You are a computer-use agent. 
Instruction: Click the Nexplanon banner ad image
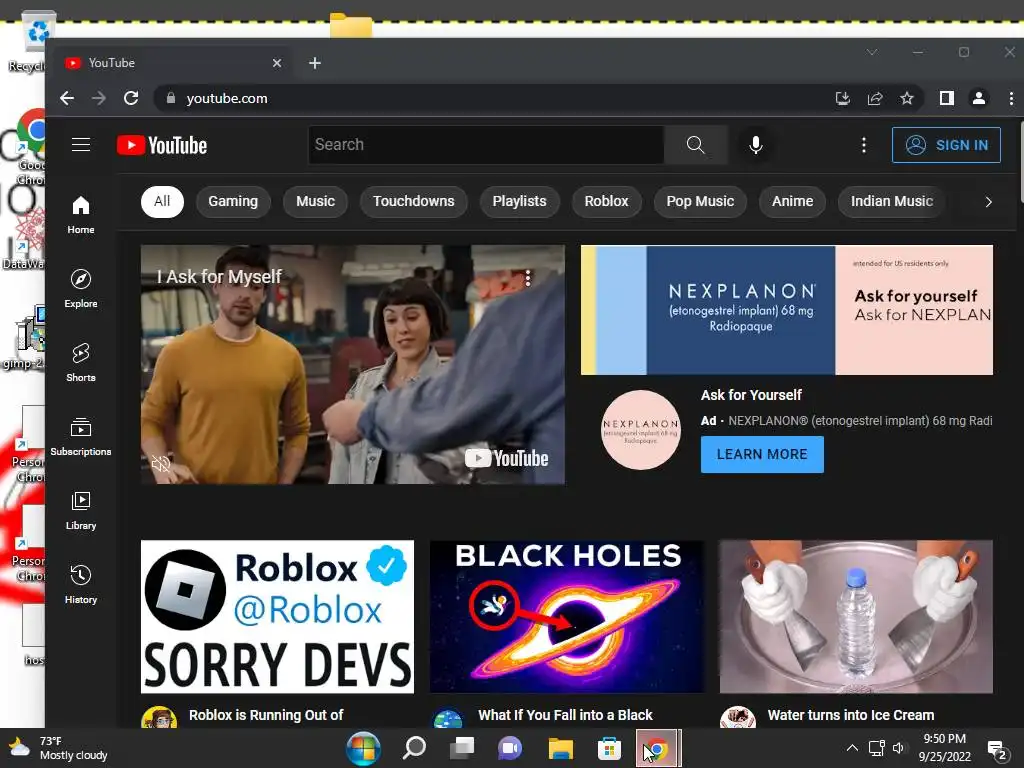point(787,310)
